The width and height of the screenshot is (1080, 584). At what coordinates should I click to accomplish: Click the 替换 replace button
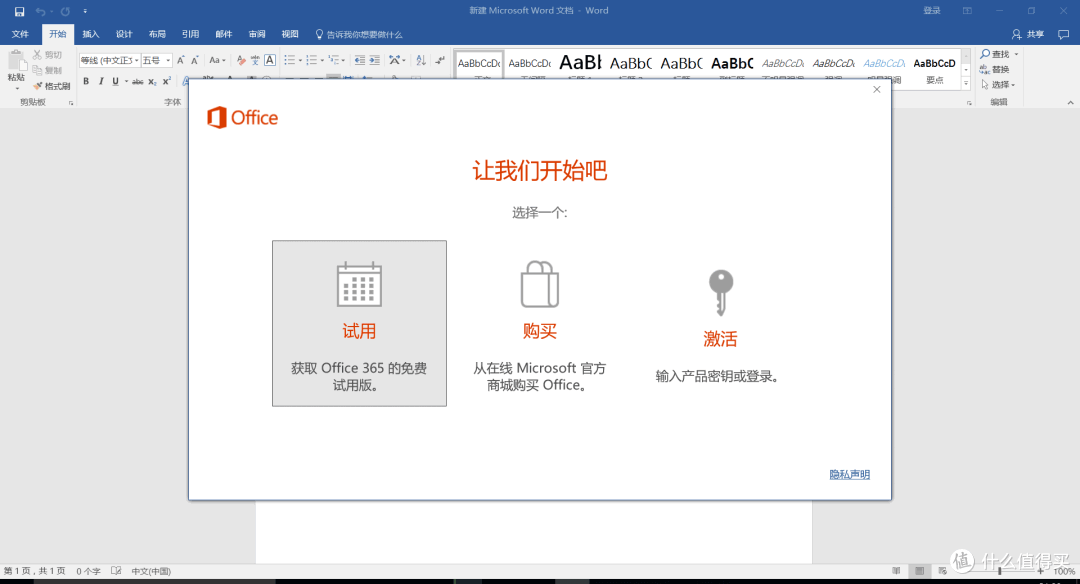coord(995,69)
